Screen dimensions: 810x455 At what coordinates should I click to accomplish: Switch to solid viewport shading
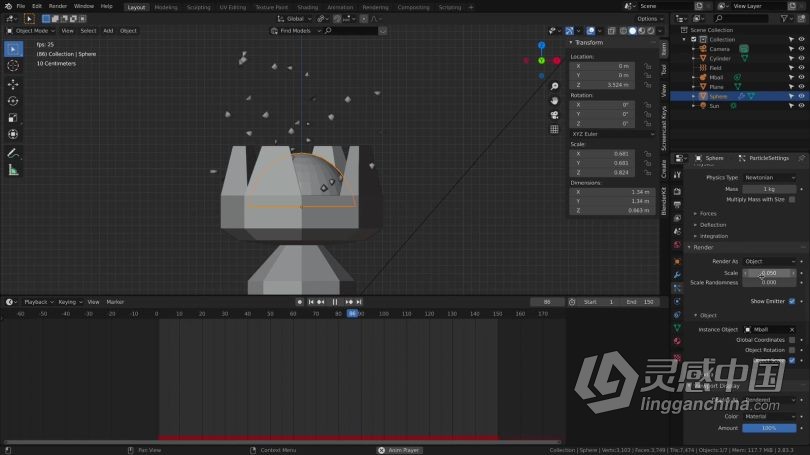click(632, 31)
